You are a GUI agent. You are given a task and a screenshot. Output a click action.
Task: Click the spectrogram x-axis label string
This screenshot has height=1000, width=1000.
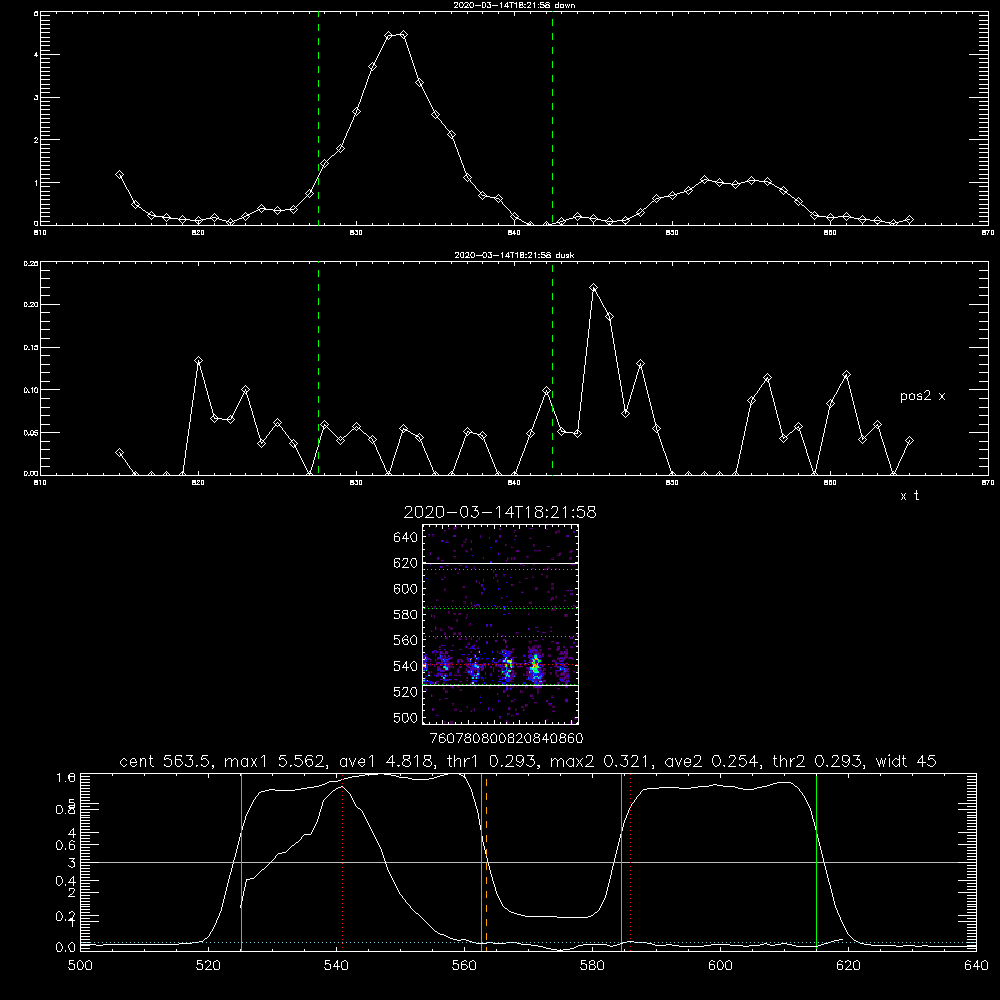point(506,739)
